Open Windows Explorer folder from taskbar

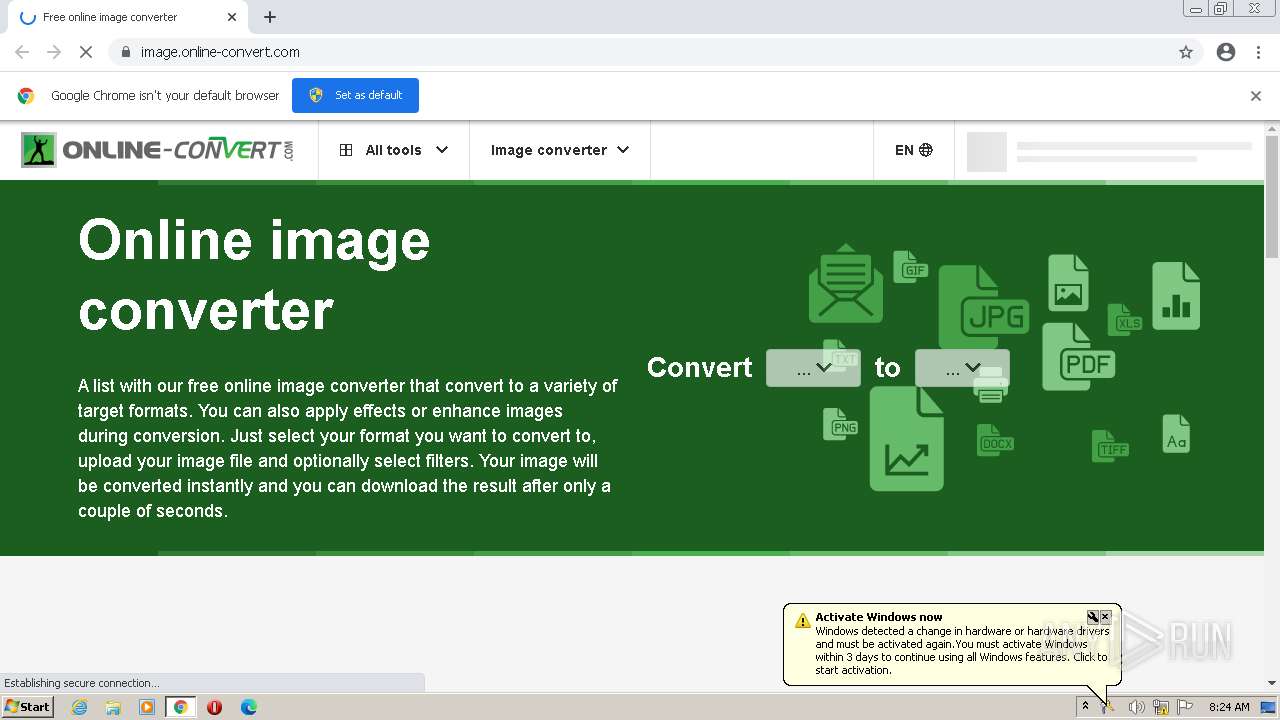(113, 707)
